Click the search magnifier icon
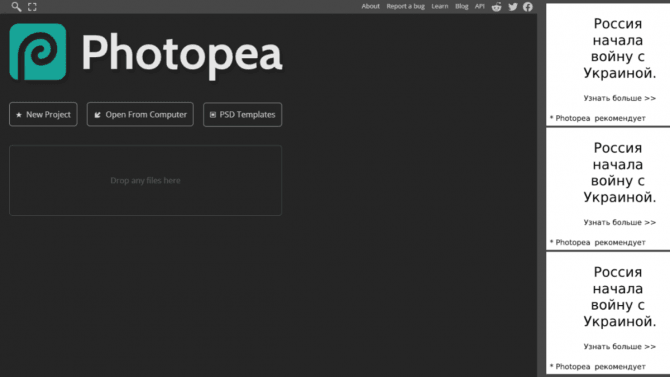Image resolution: width=670 pixels, height=377 pixels. [x=16, y=6]
